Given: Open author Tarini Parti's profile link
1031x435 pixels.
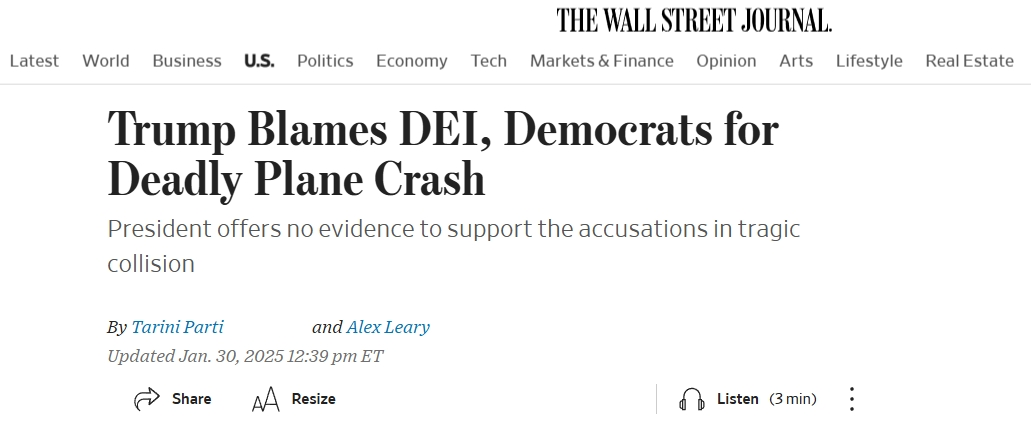Looking at the screenshot, I should click(178, 327).
